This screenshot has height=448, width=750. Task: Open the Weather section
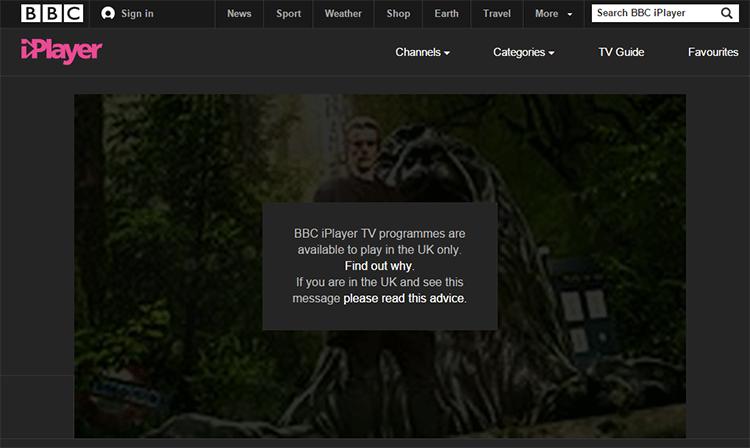point(343,13)
